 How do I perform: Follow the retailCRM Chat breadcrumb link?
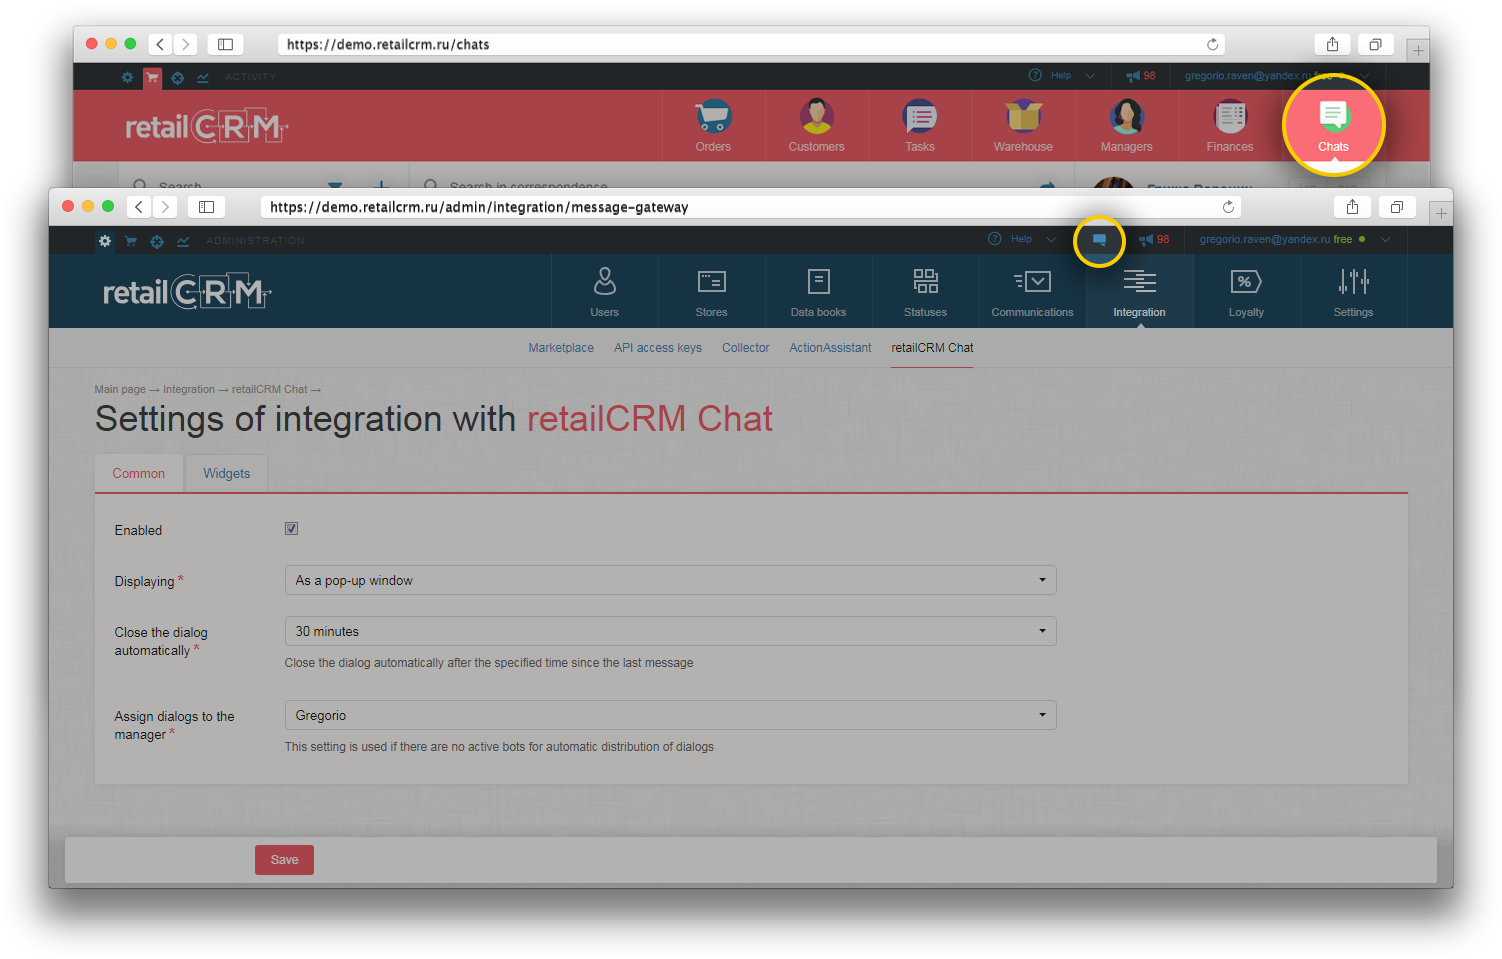click(x=270, y=389)
